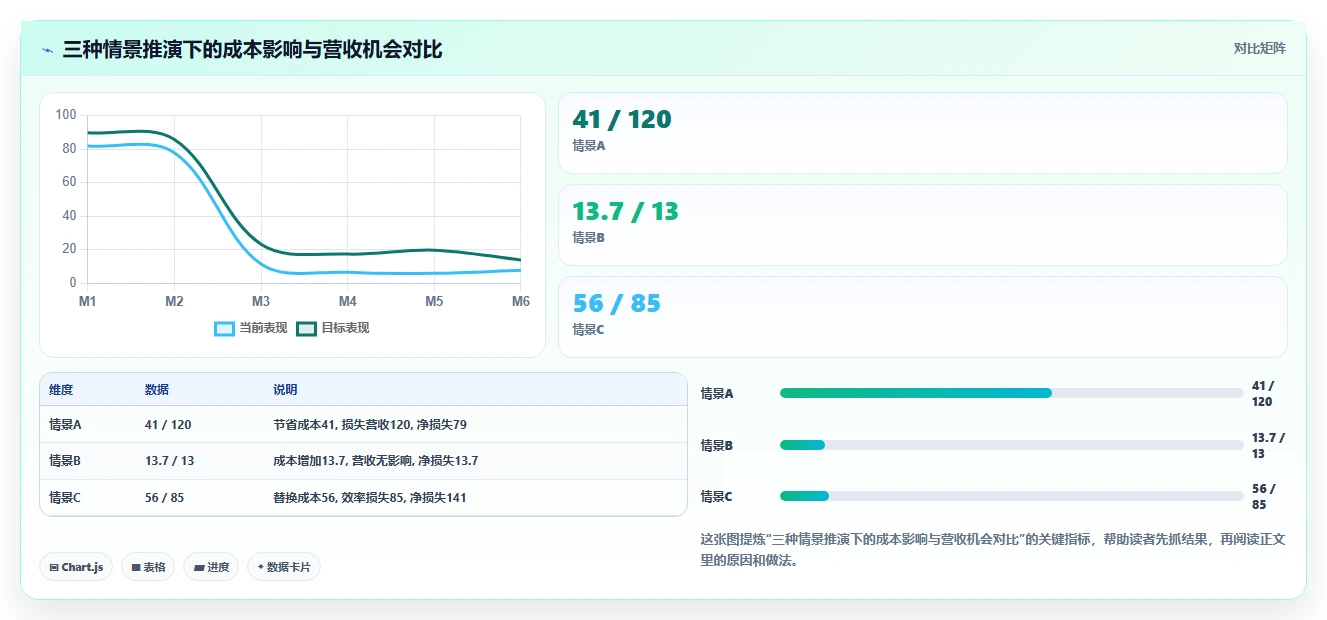Image resolution: width=1327 pixels, height=620 pixels.
Task: Click the 情景B progress bar
Action: [x=1011, y=445]
